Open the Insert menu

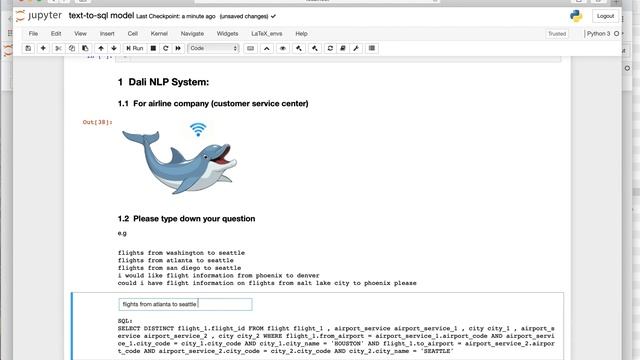tap(107, 33)
